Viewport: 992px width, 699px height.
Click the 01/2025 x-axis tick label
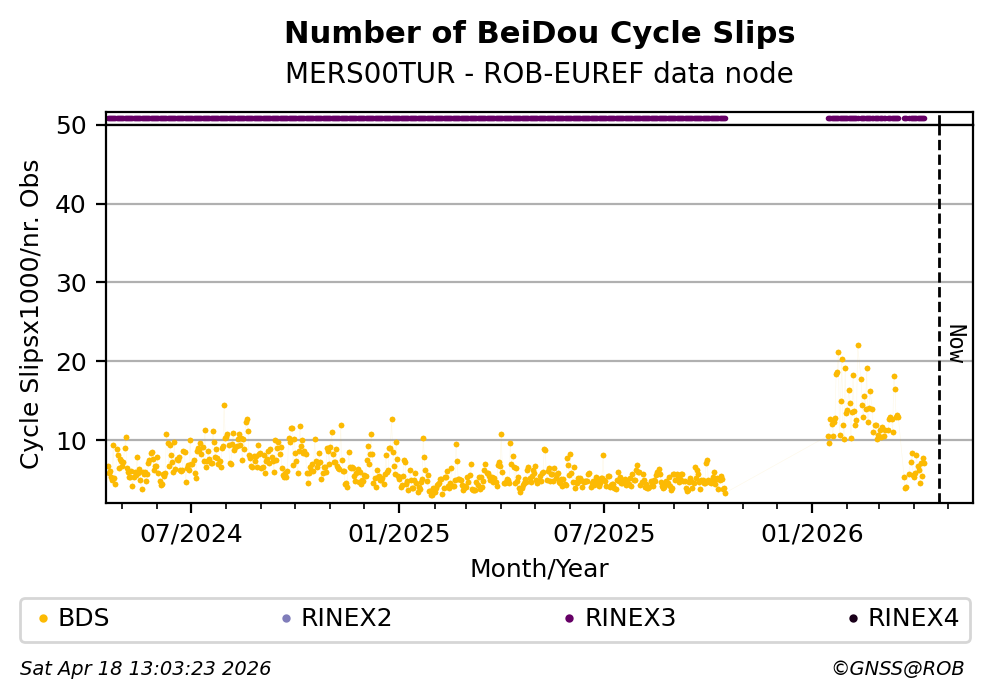point(398,534)
